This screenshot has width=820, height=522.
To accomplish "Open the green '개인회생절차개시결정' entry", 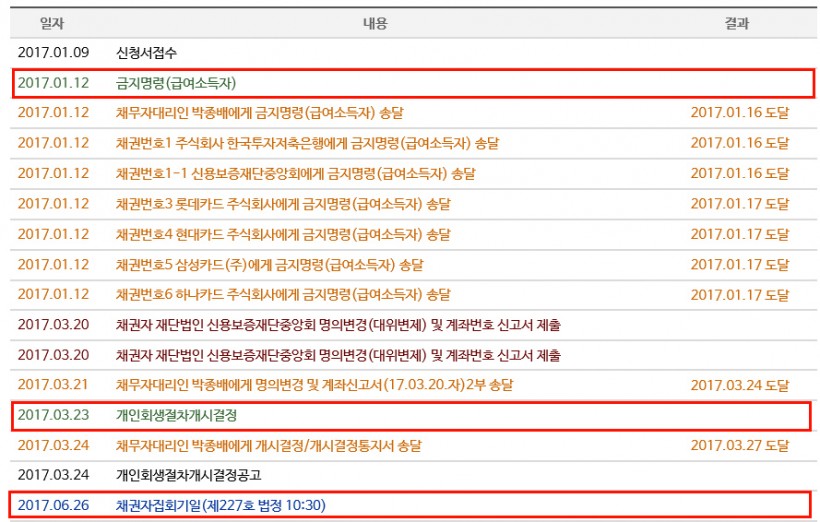I will tap(177, 416).
